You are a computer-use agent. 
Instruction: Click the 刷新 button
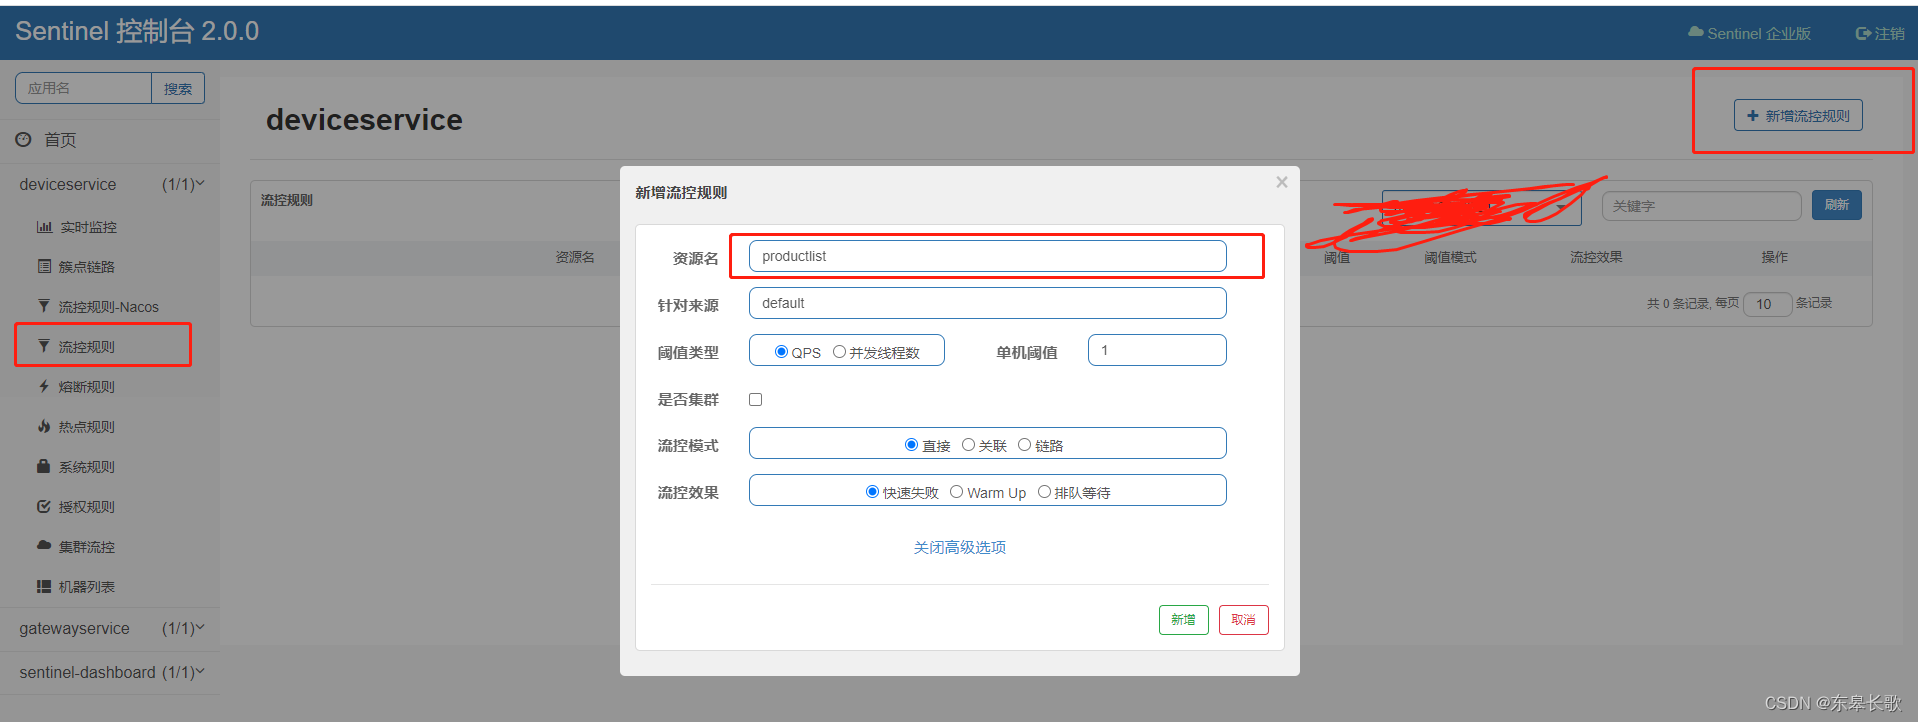[1837, 205]
